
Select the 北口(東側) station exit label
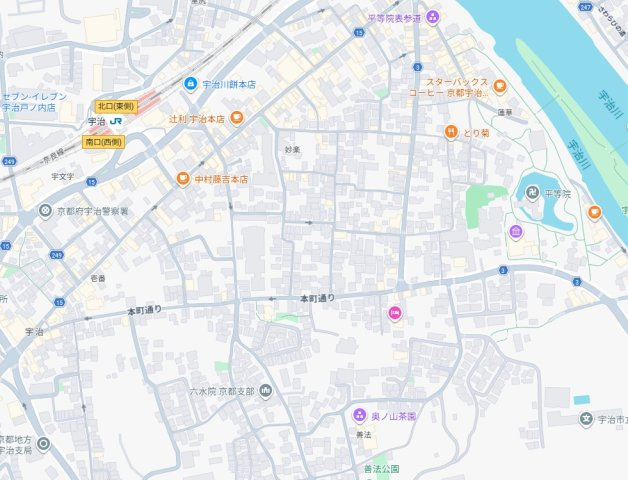[x=117, y=107]
